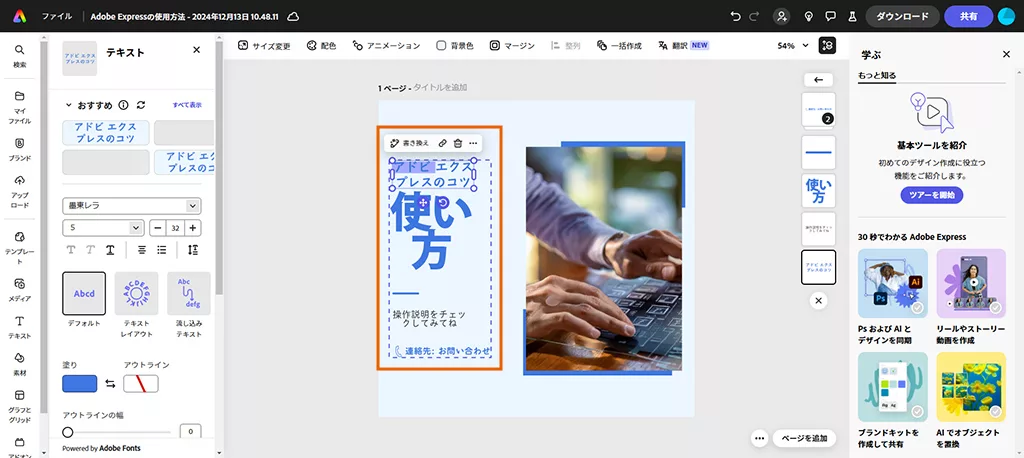Open the comments speech-bubble icon
1024x458 pixels.
[x=830, y=16]
